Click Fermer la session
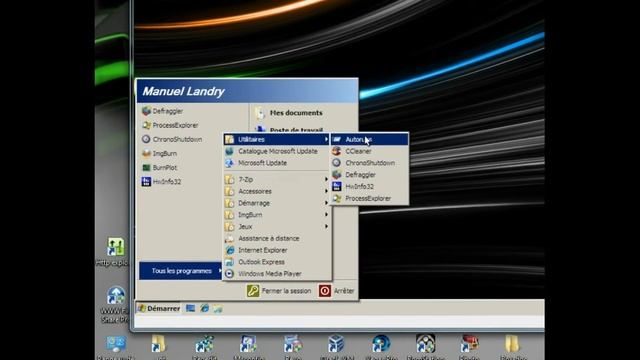This screenshot has height=360, width=640. click(279, 291)
